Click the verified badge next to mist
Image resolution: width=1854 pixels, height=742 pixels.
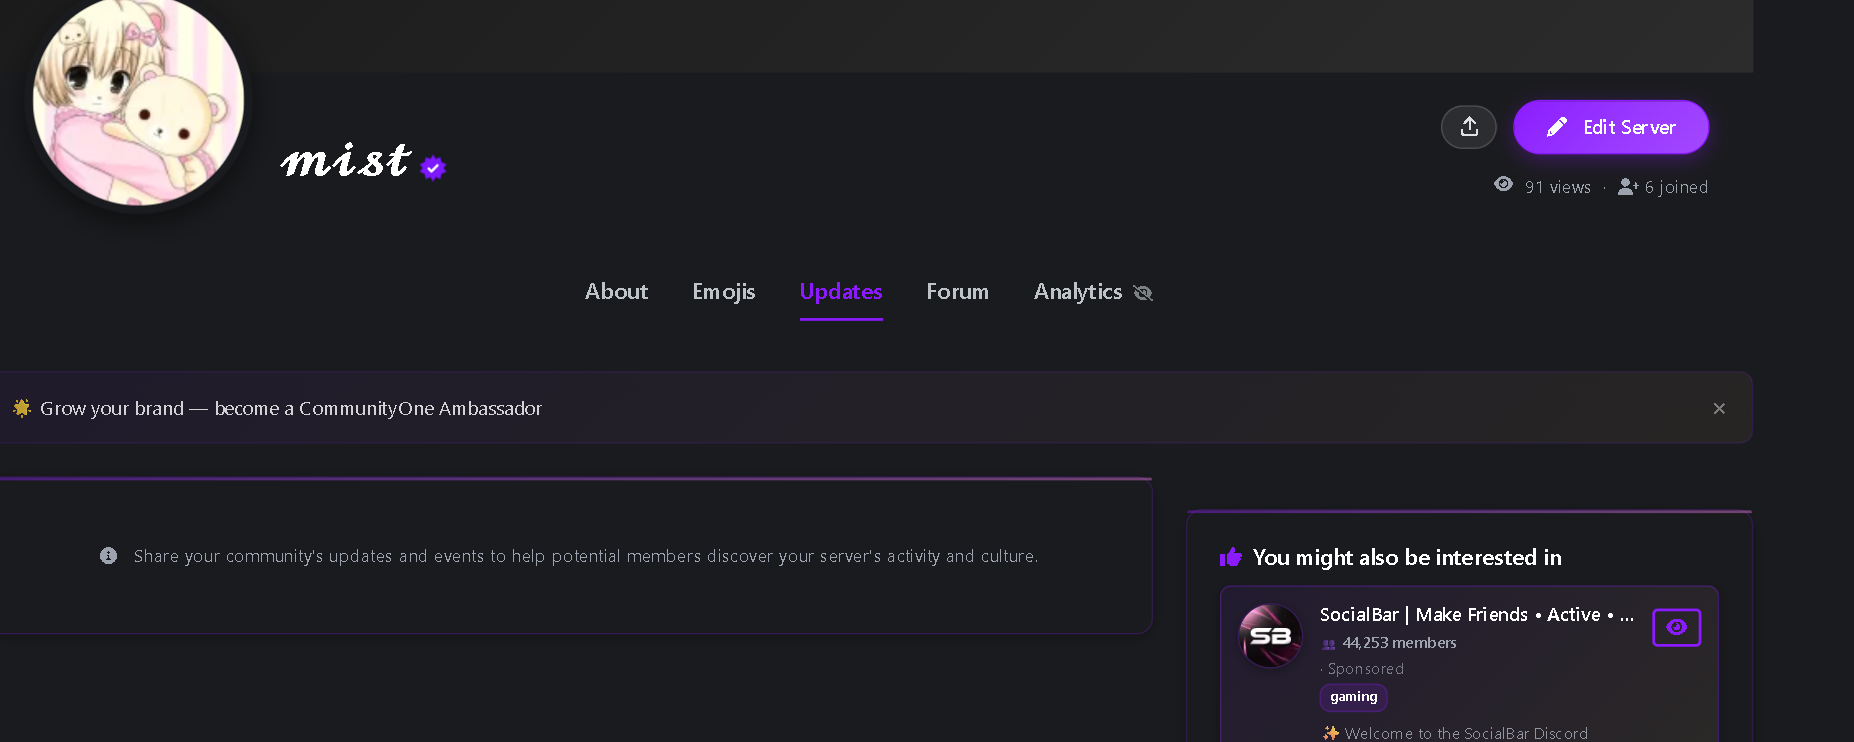tap(432, 168)
